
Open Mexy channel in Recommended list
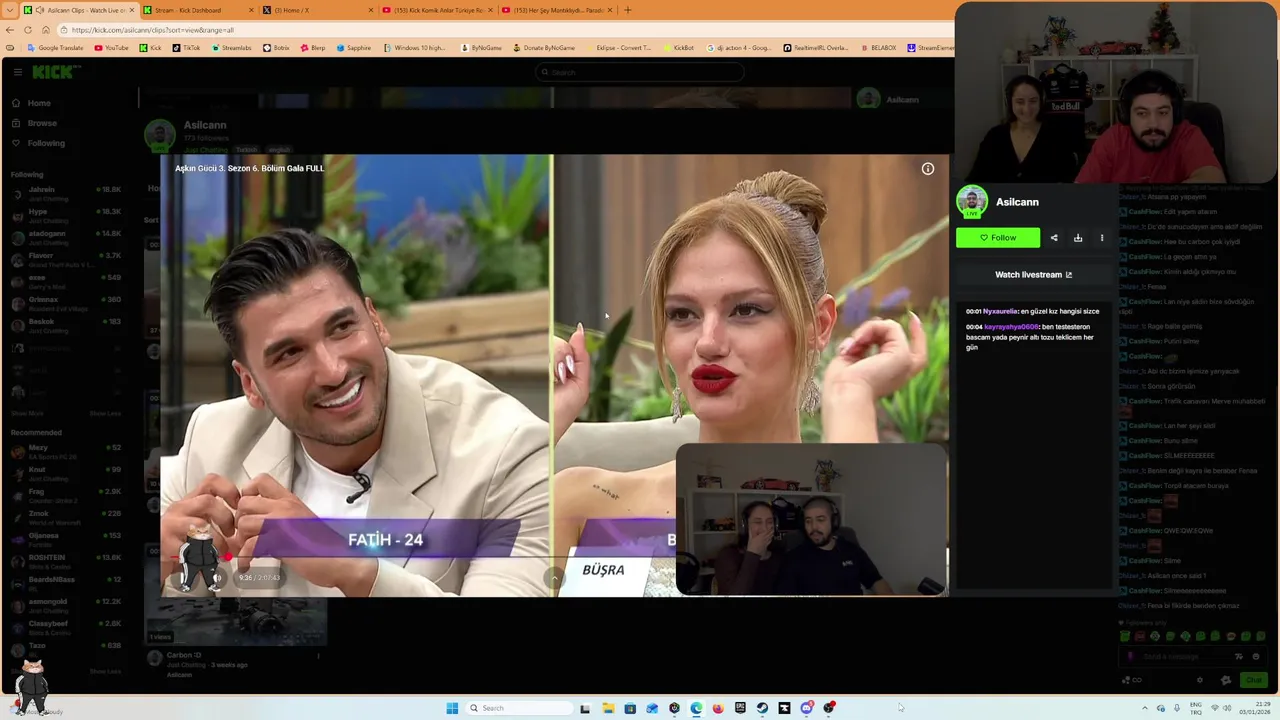coord(66,451)
